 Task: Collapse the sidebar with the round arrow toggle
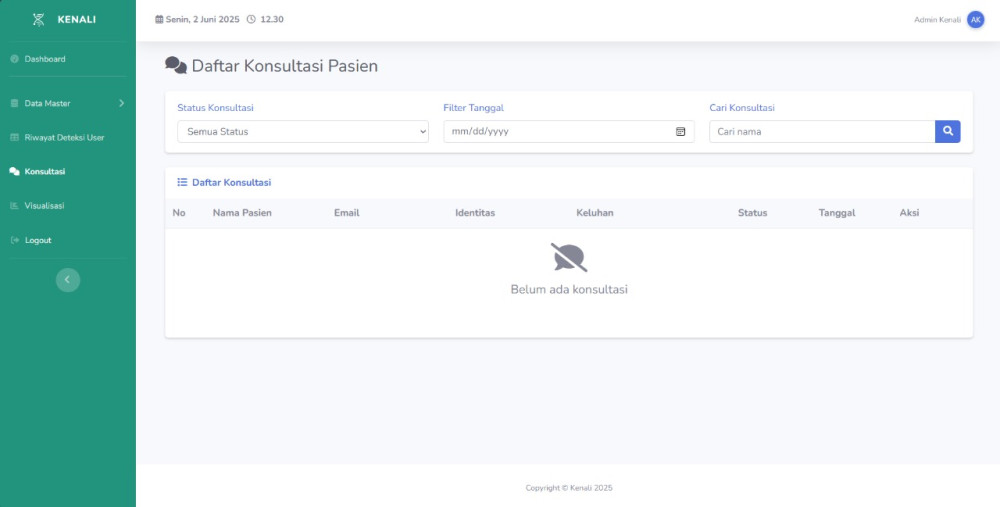(68, 280)
